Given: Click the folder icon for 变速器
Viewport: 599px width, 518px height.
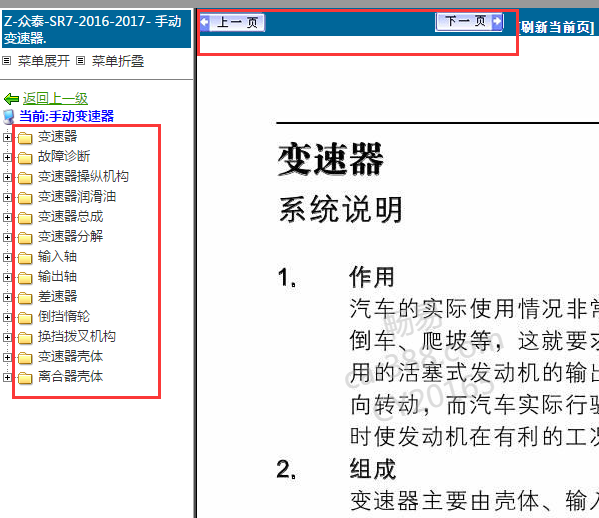Looking at the screenshot, I should point(25,138).
